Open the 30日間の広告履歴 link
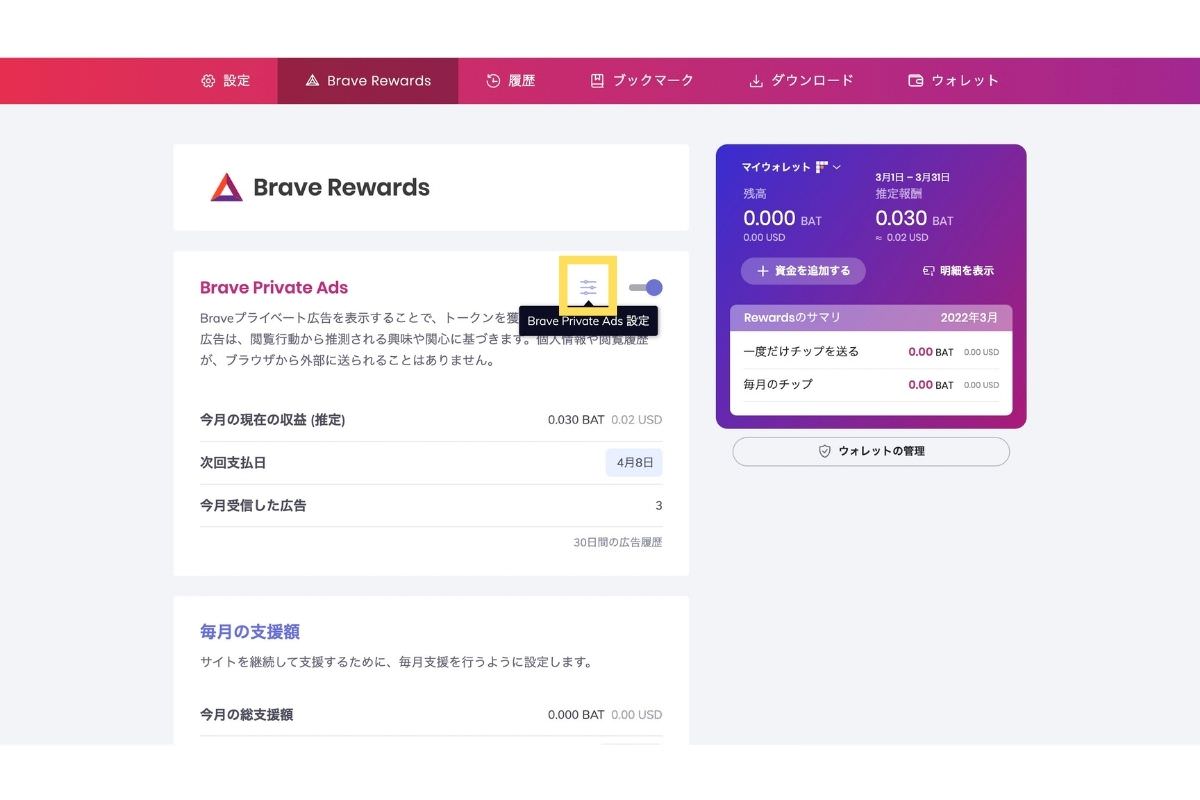Viewport: 1200px width, 800px height. (617, 542)
